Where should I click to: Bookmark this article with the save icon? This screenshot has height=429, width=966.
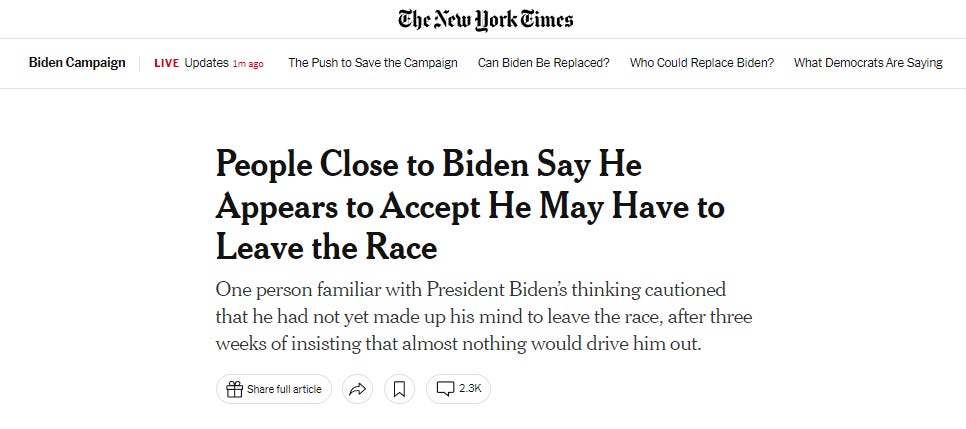[399, 389]
